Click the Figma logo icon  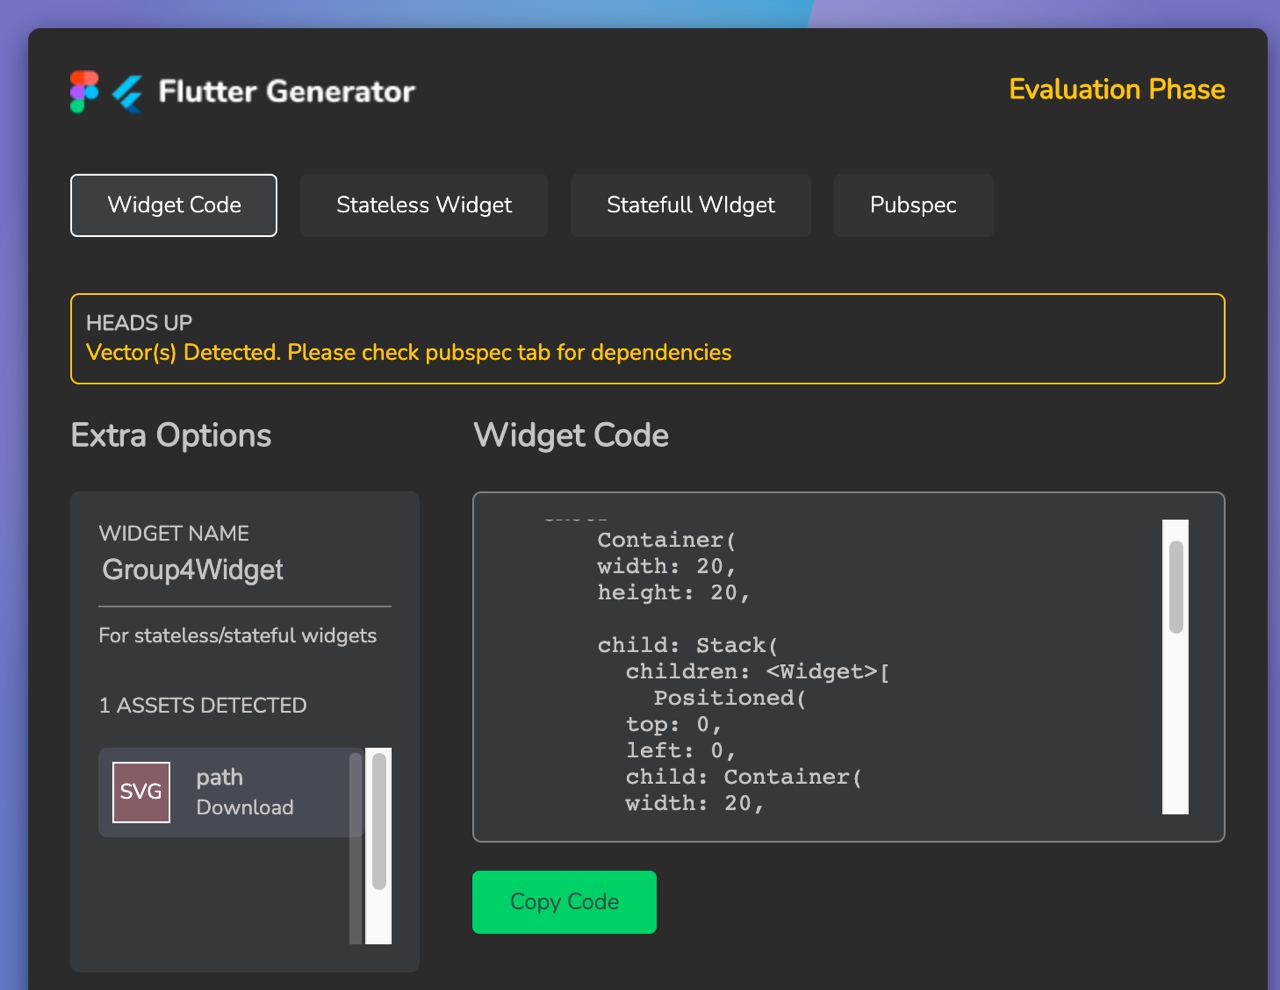[84, 92]
